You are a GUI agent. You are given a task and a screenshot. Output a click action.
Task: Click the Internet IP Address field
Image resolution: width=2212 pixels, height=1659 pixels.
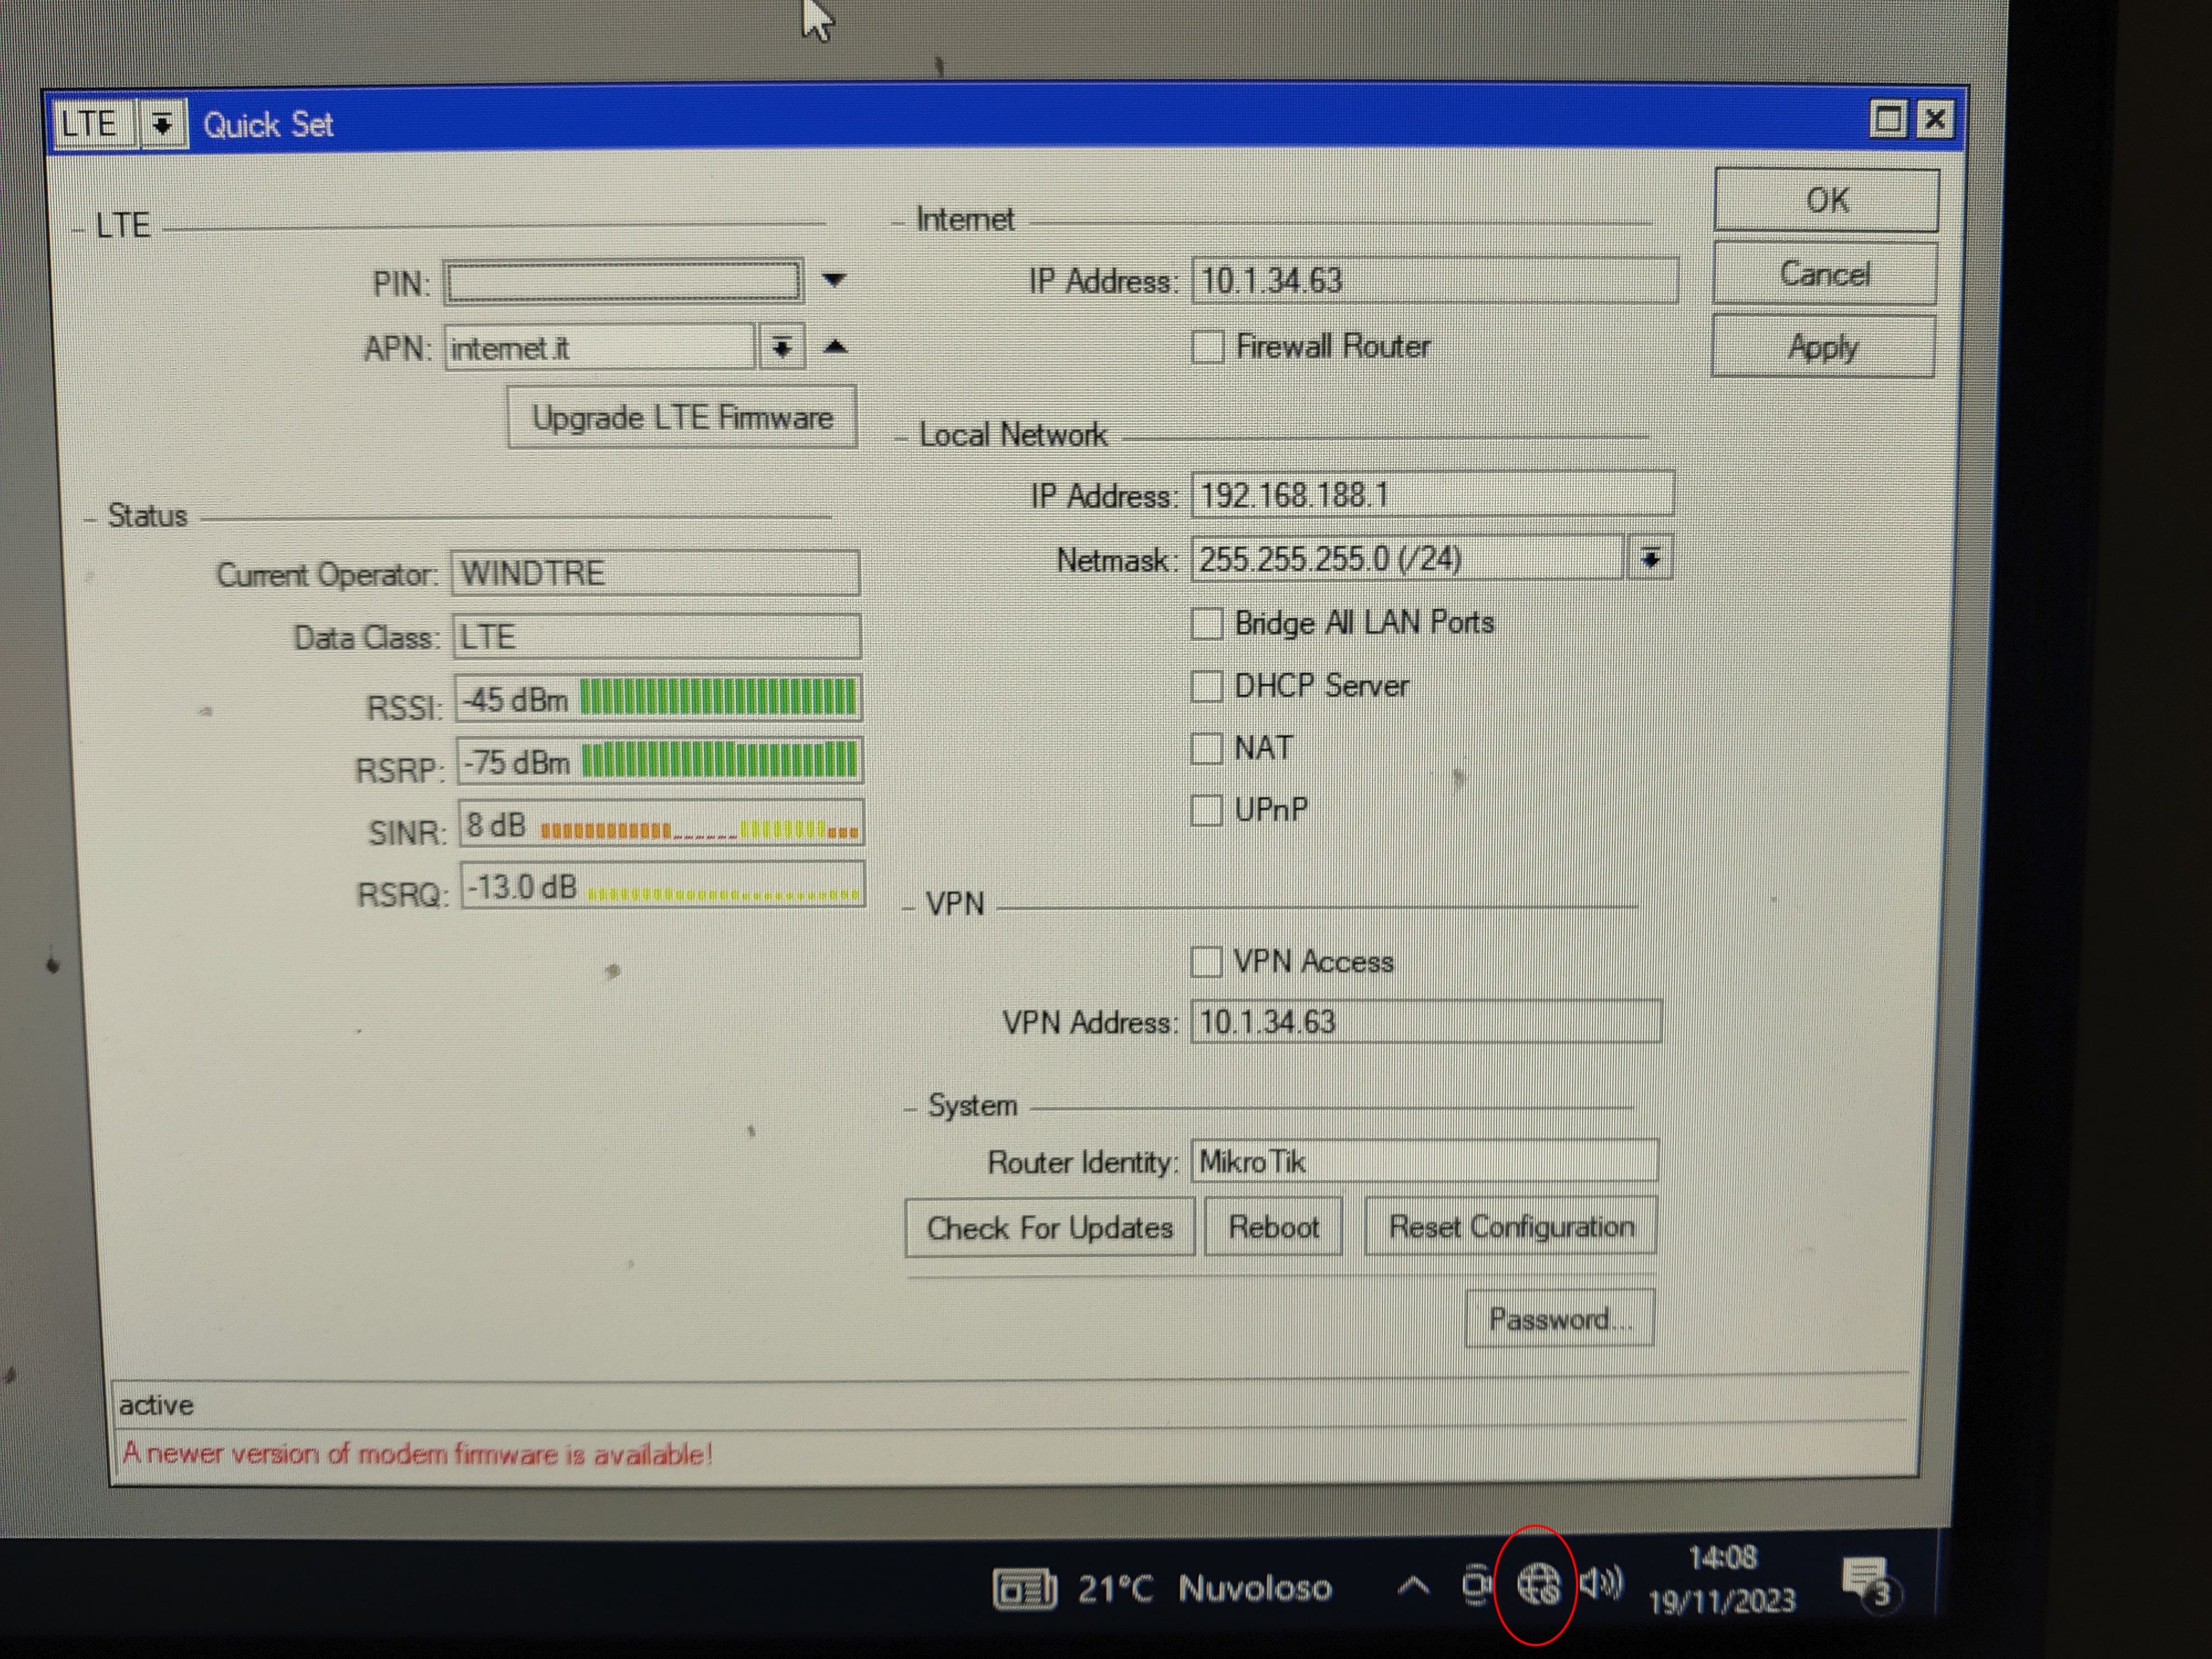pyautogui.click(x=1434, y=281)
